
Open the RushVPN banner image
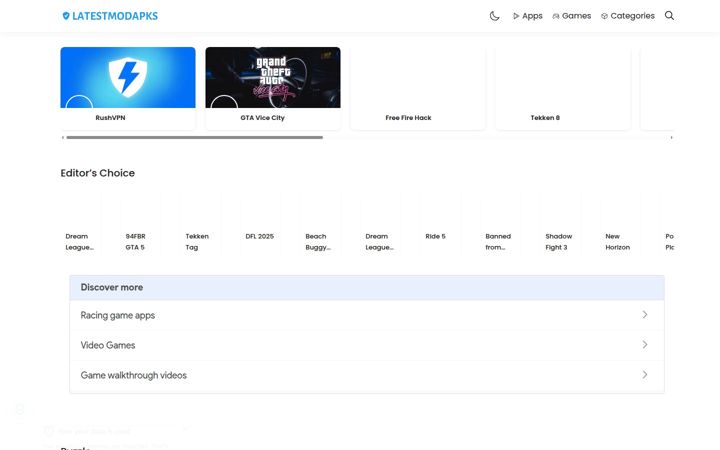click(x=128, y=77)
